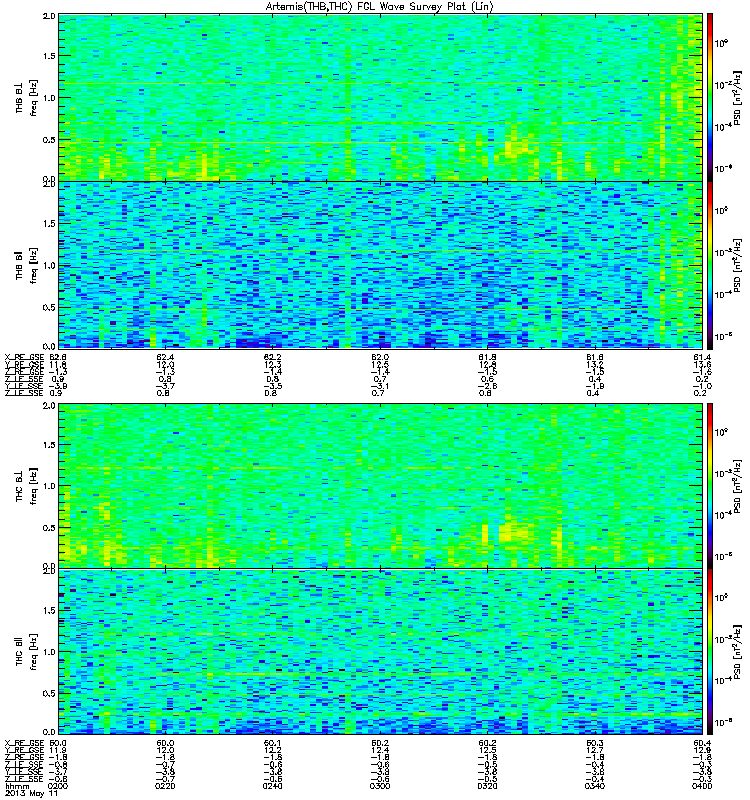750x800 pixels.
Task: Click the THC X_RE_GSE value 60.3
Action: click(595, 743)
